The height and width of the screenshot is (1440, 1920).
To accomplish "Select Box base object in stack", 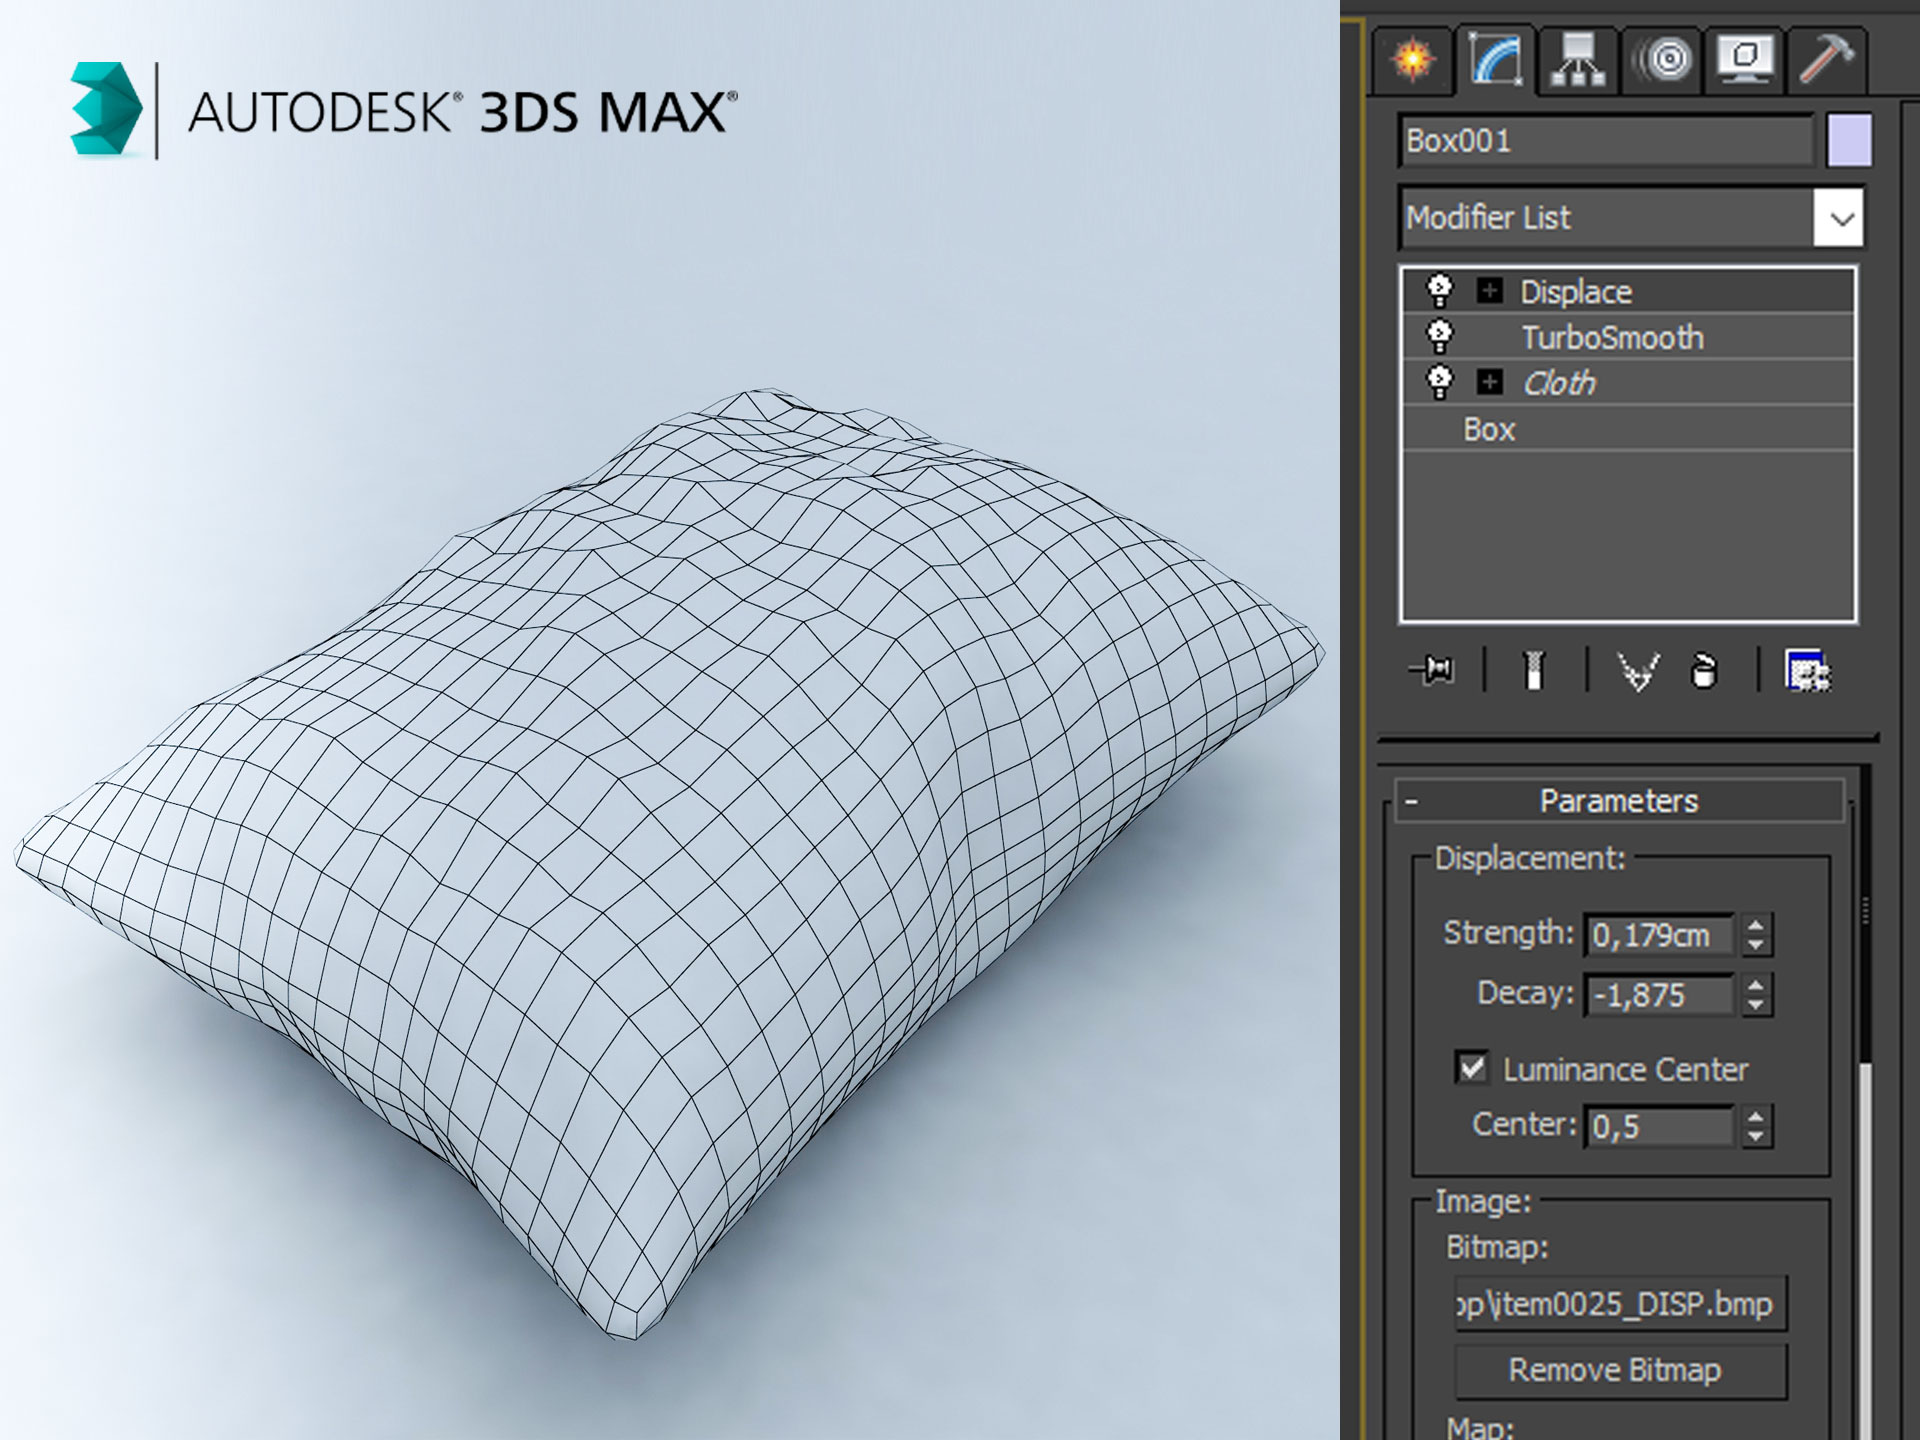I will 1488,428.
